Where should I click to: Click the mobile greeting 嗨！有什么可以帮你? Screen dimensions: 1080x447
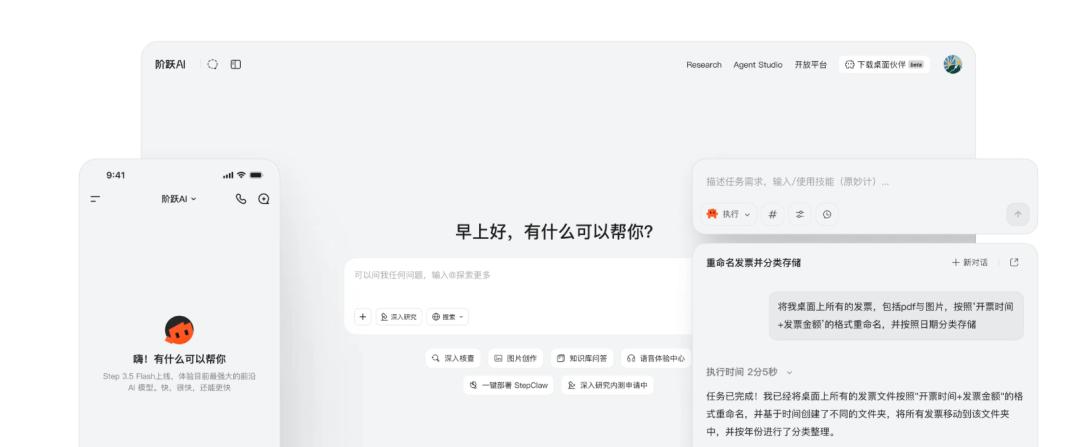click(x=179, y=359)
